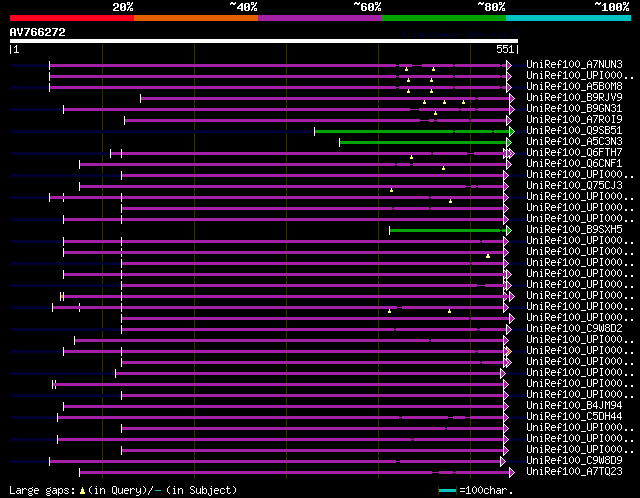Select the purple ~60% identity color segment

pyautogui.click(x=320, y=18)
